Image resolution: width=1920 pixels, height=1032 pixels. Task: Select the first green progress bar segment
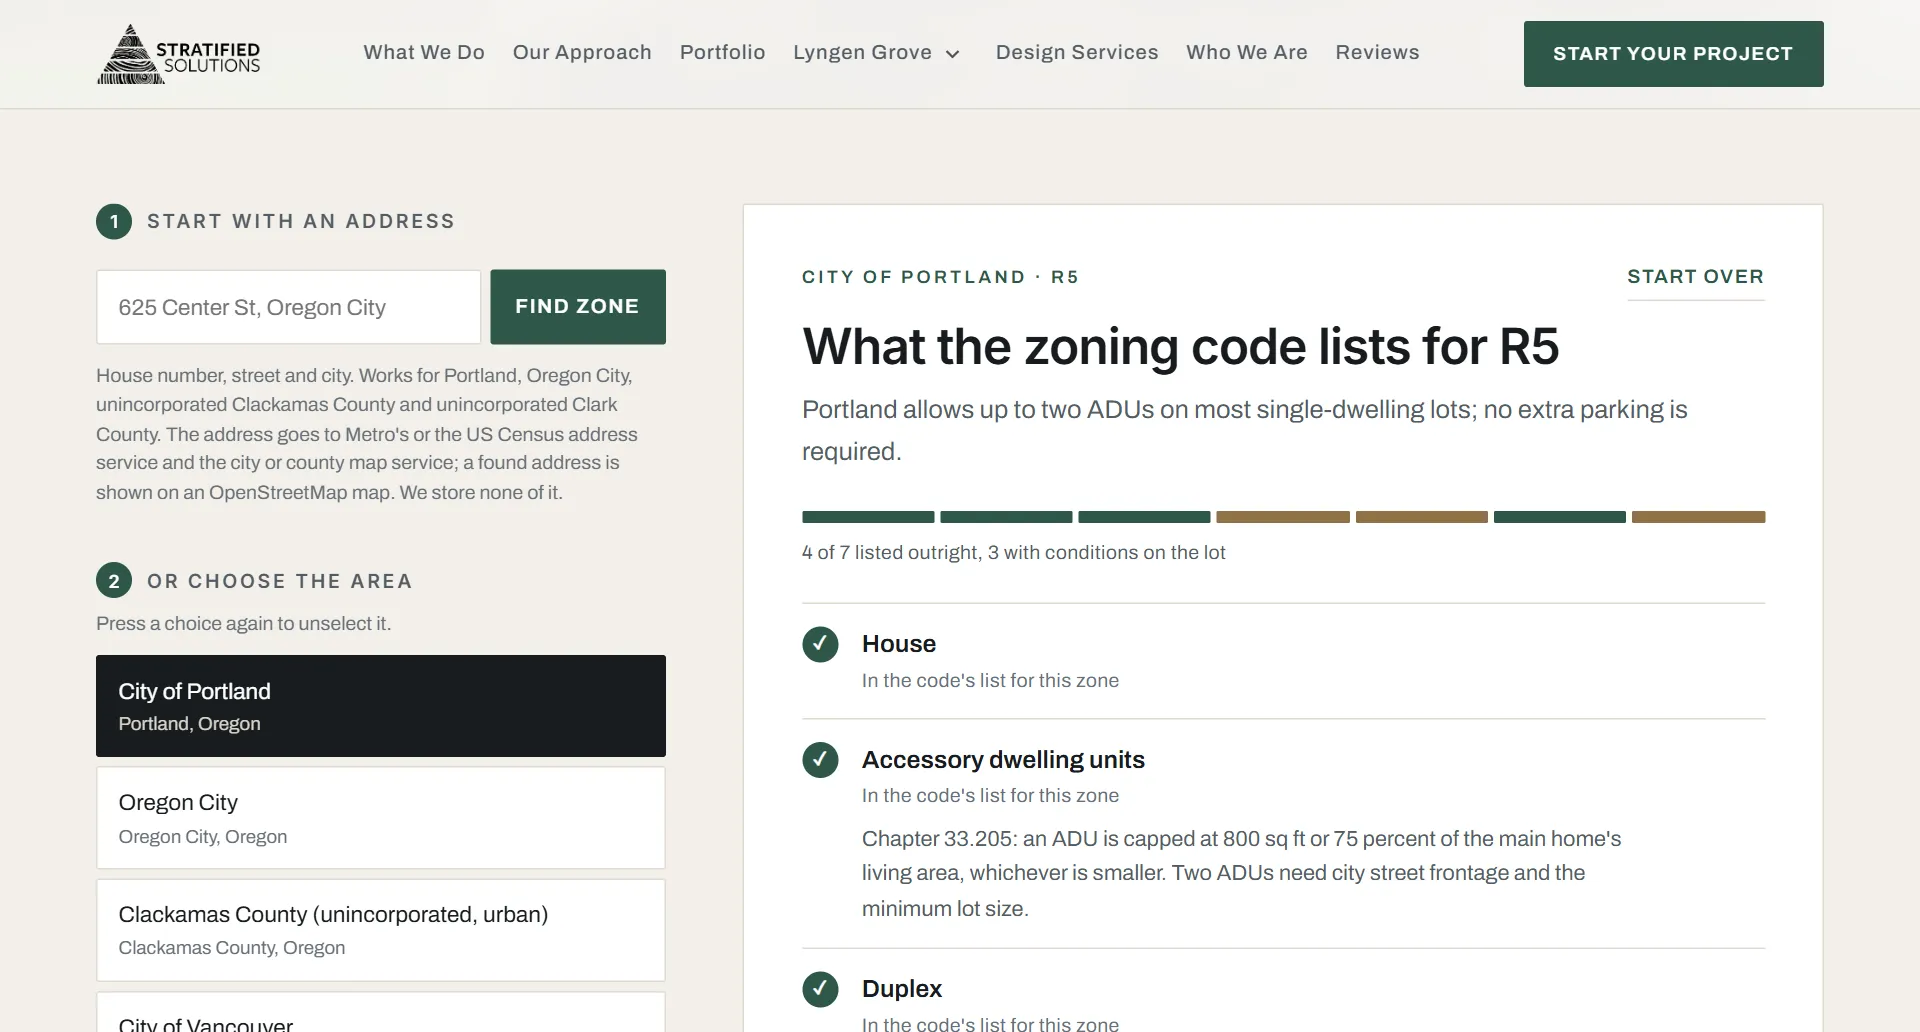tap(868, 517)
